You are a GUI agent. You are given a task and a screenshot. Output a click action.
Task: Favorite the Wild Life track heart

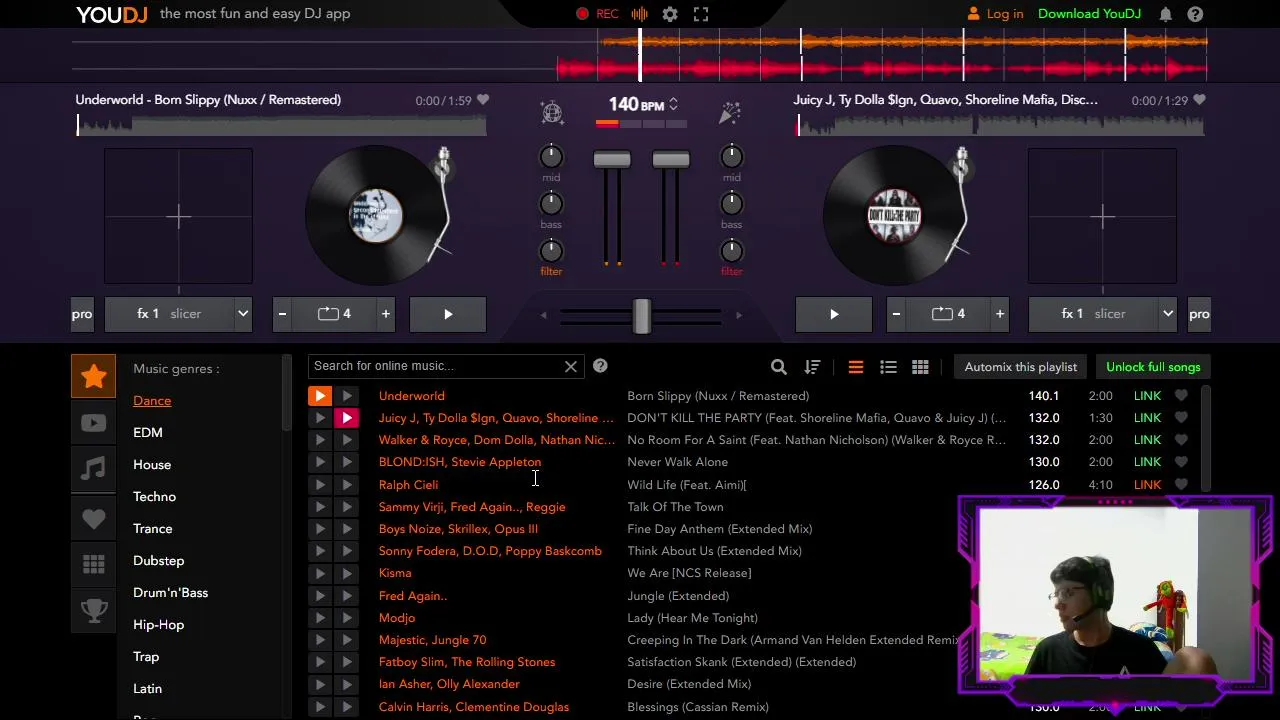pos(1181,484)
